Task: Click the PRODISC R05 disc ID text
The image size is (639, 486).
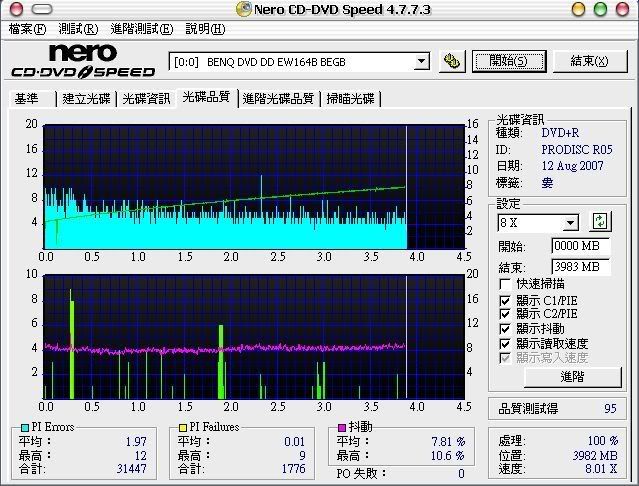Action: coord(577,150)
